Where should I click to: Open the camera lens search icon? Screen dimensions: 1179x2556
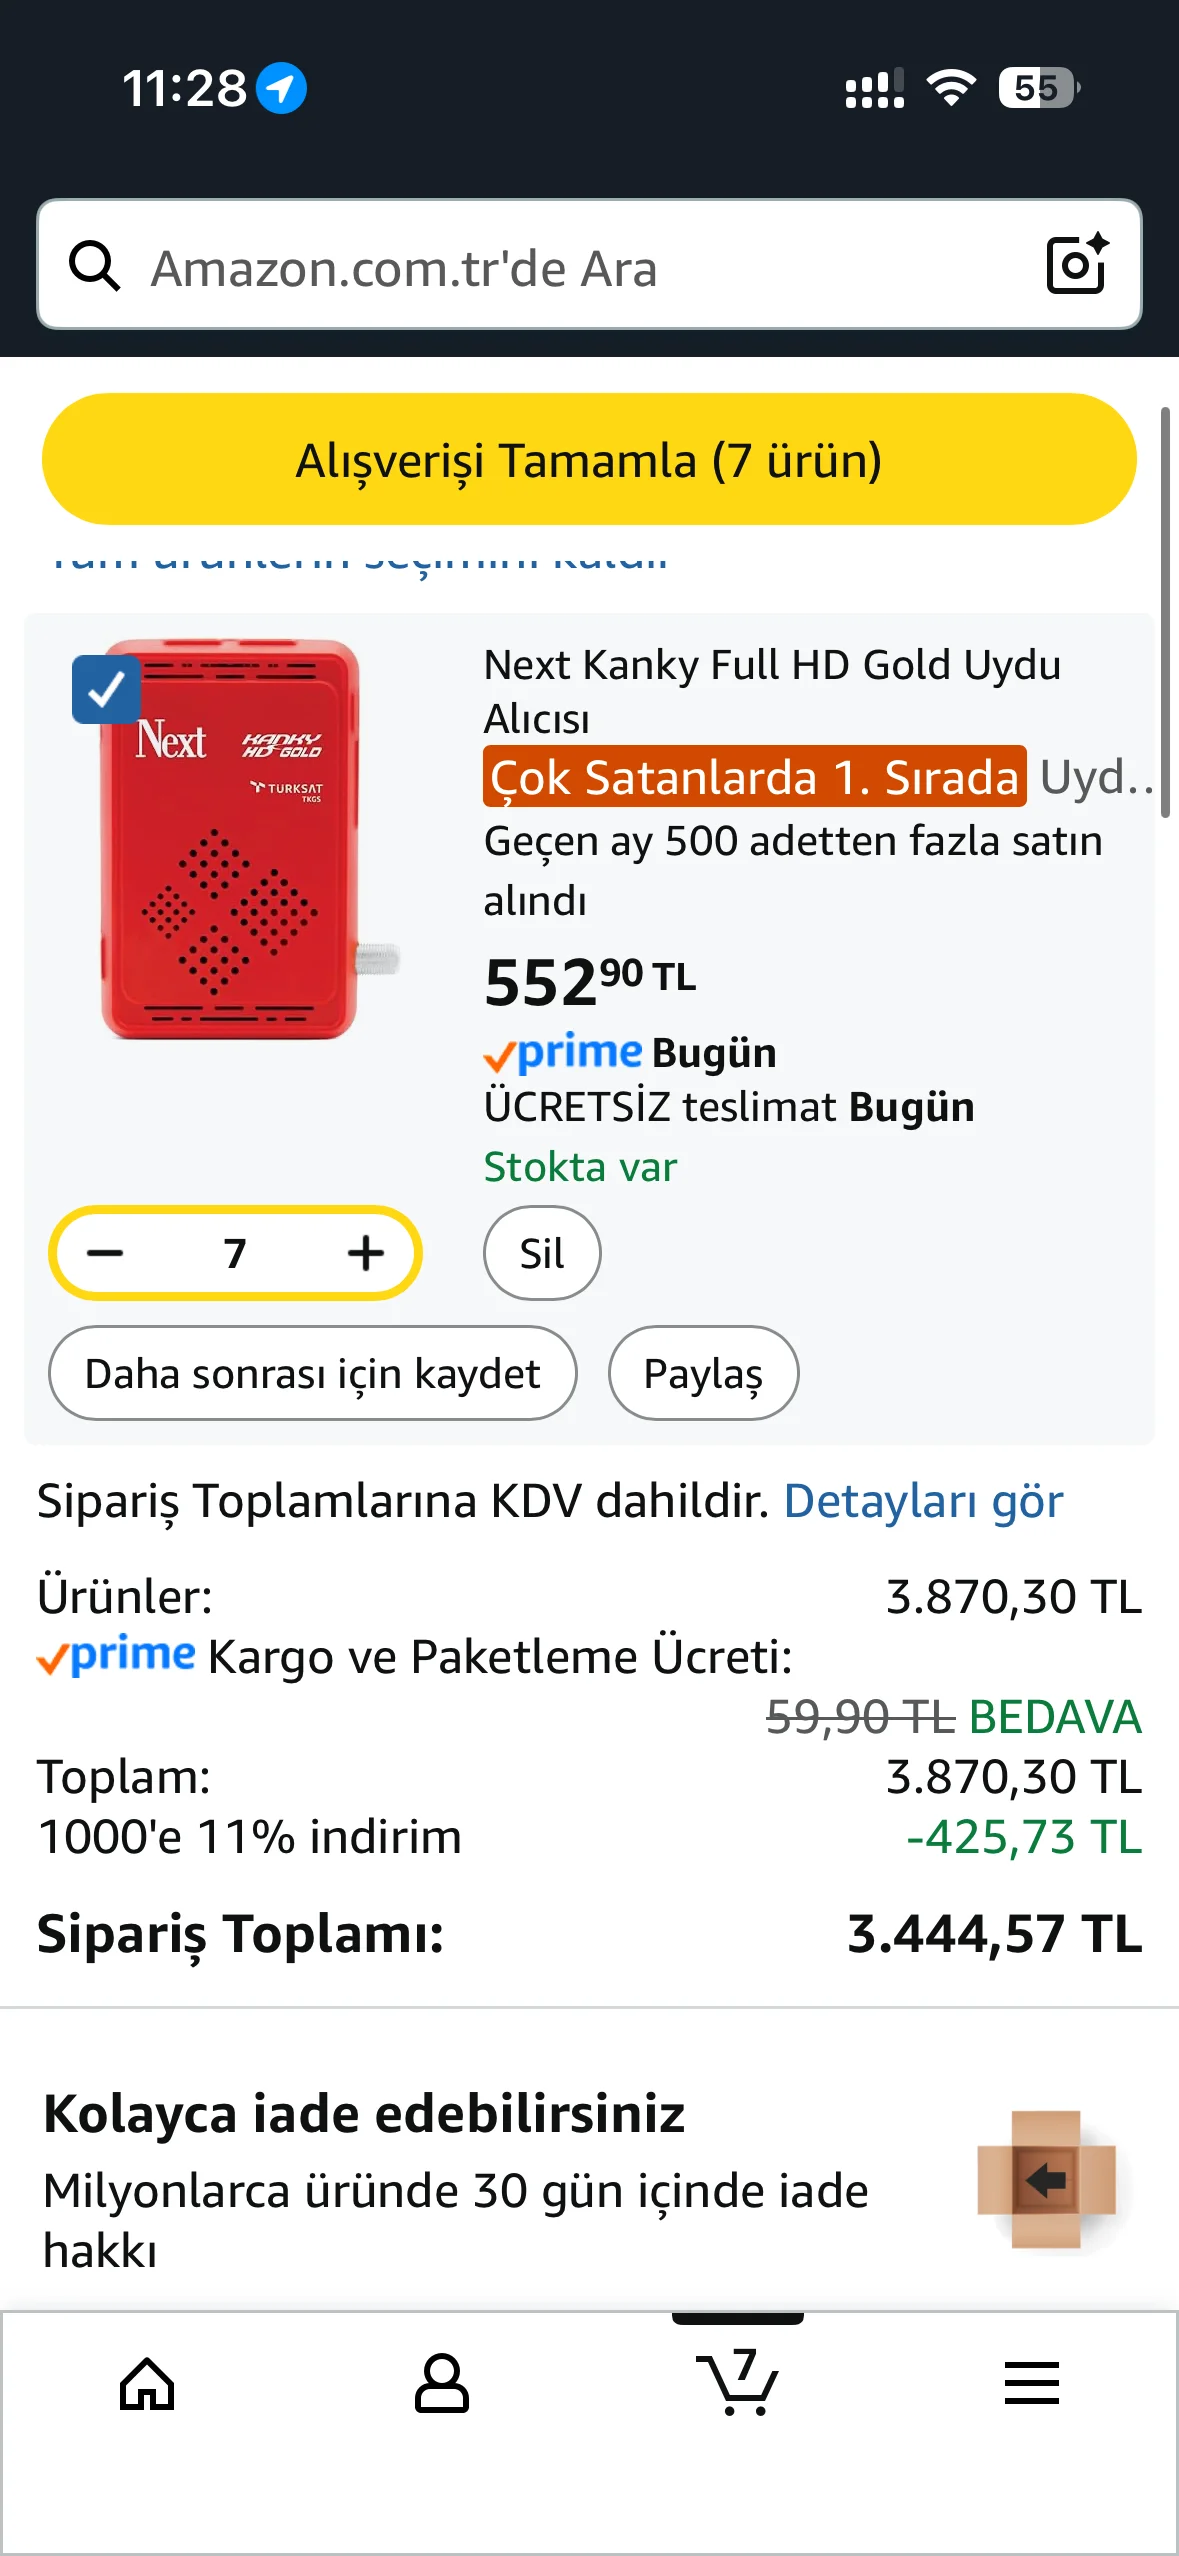point(1076,264)
